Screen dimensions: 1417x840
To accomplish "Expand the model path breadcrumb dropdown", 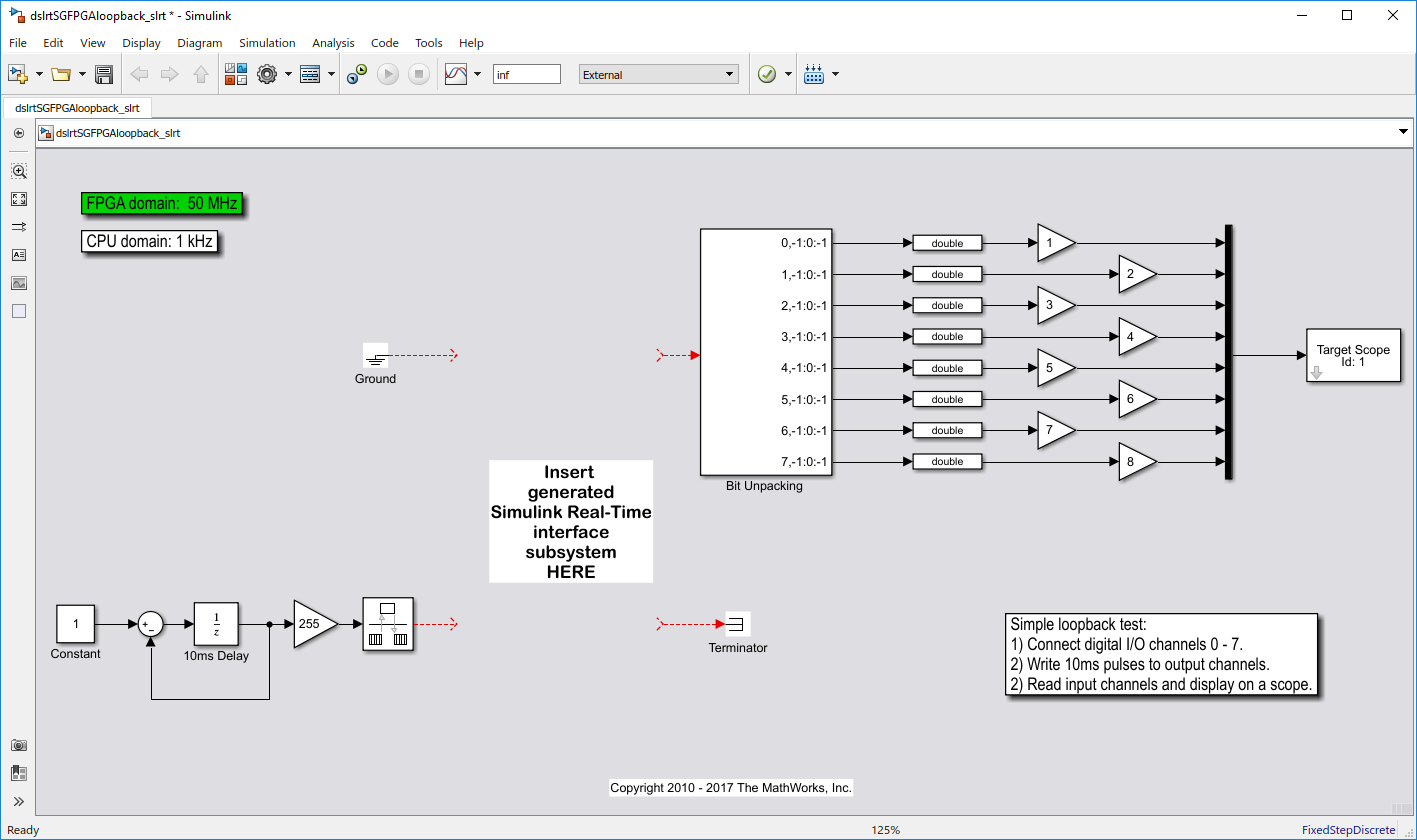I will pos(1402,132).
